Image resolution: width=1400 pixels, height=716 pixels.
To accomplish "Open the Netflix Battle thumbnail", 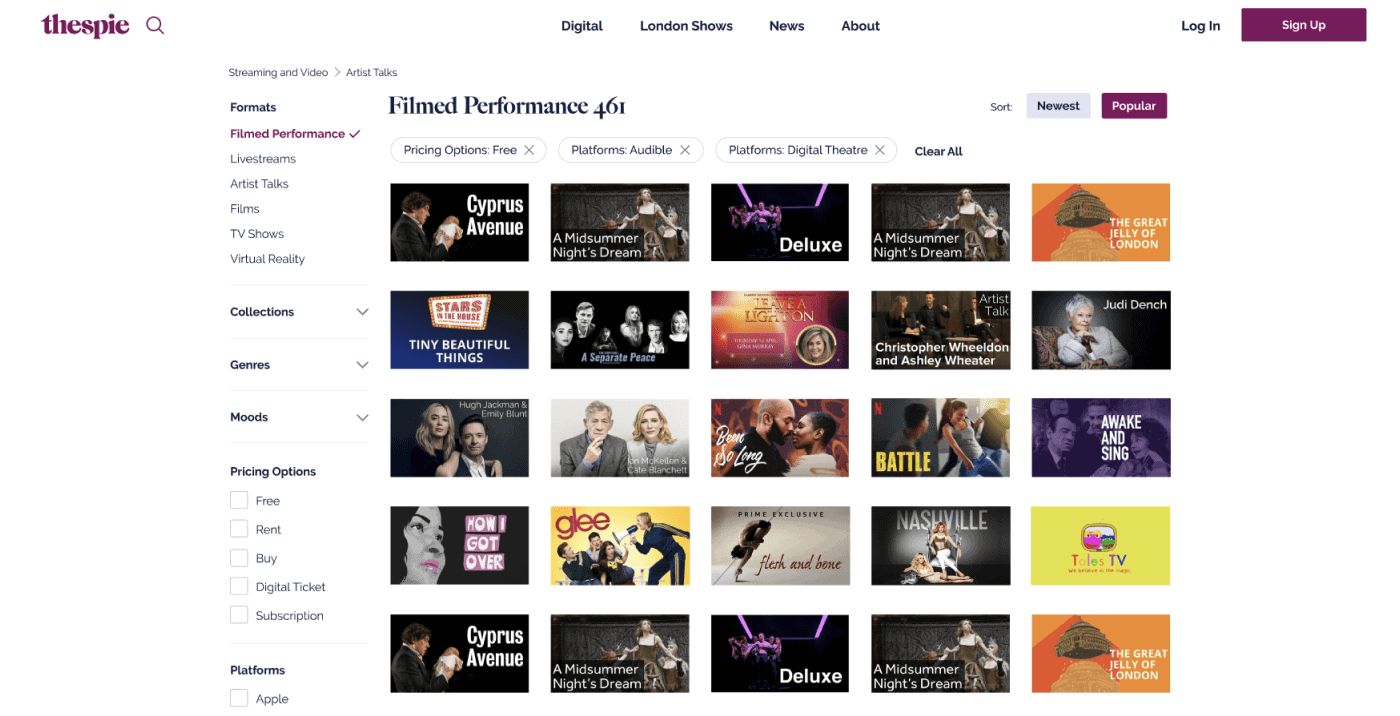I will [940, 438].
